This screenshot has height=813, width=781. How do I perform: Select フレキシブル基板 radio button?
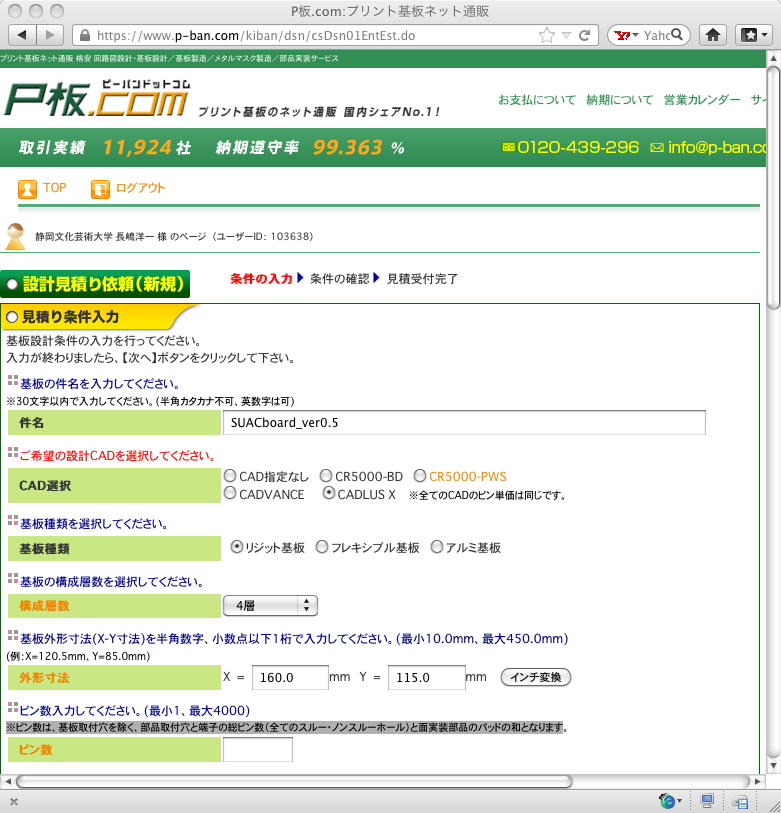coord(322,546)
